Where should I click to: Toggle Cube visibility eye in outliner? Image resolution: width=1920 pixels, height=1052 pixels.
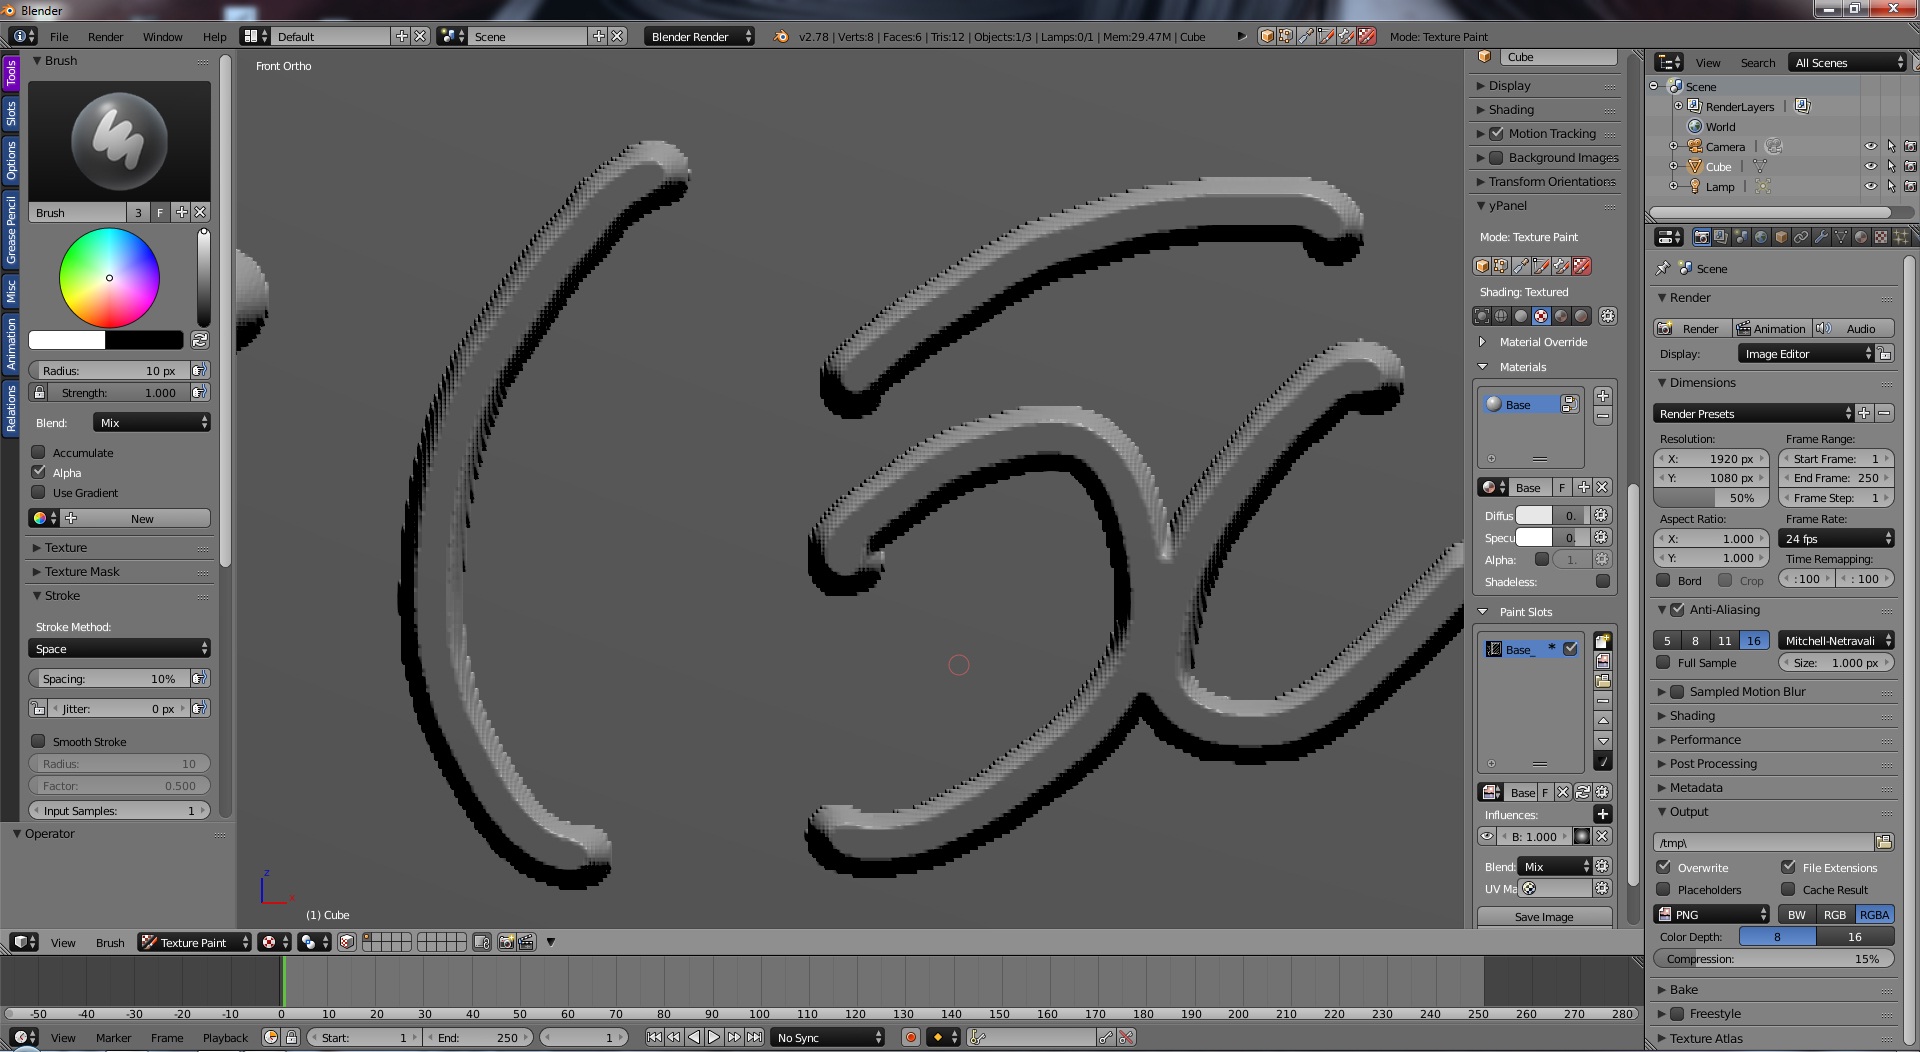[1870, 166]
